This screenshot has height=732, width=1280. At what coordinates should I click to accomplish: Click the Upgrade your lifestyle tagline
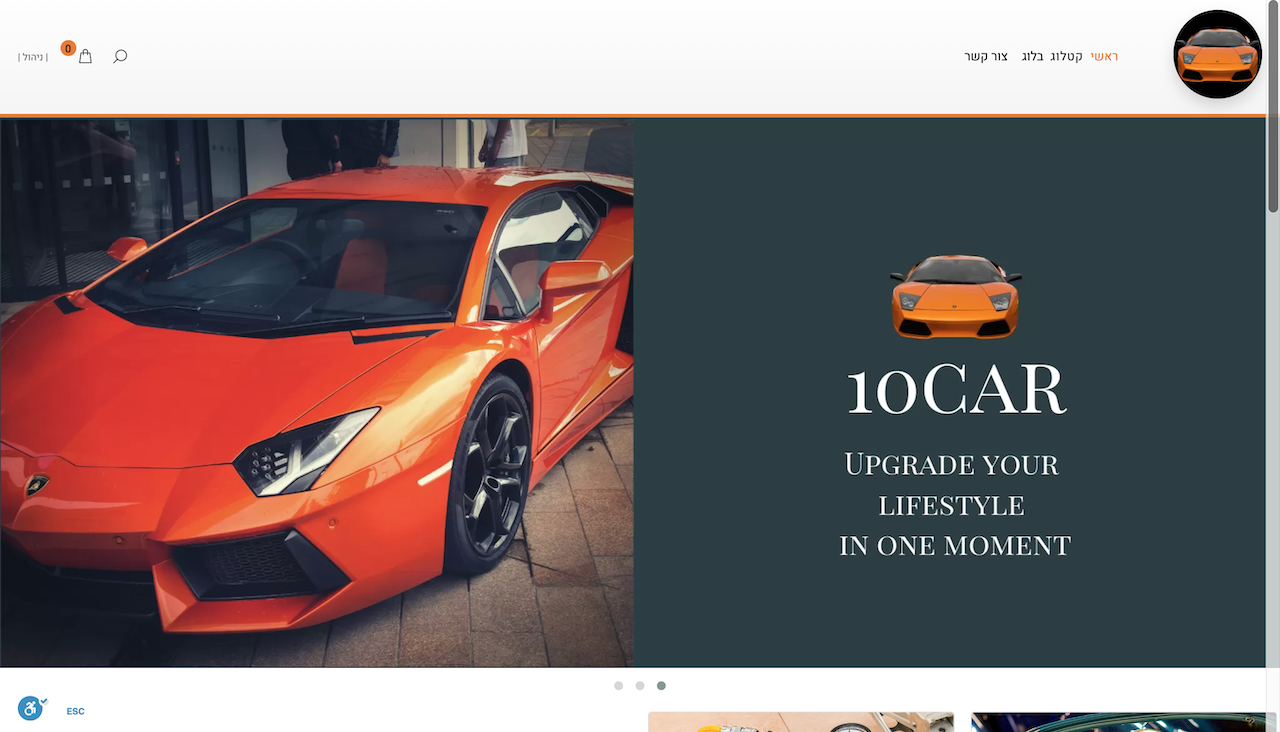(x=954, y=505)
